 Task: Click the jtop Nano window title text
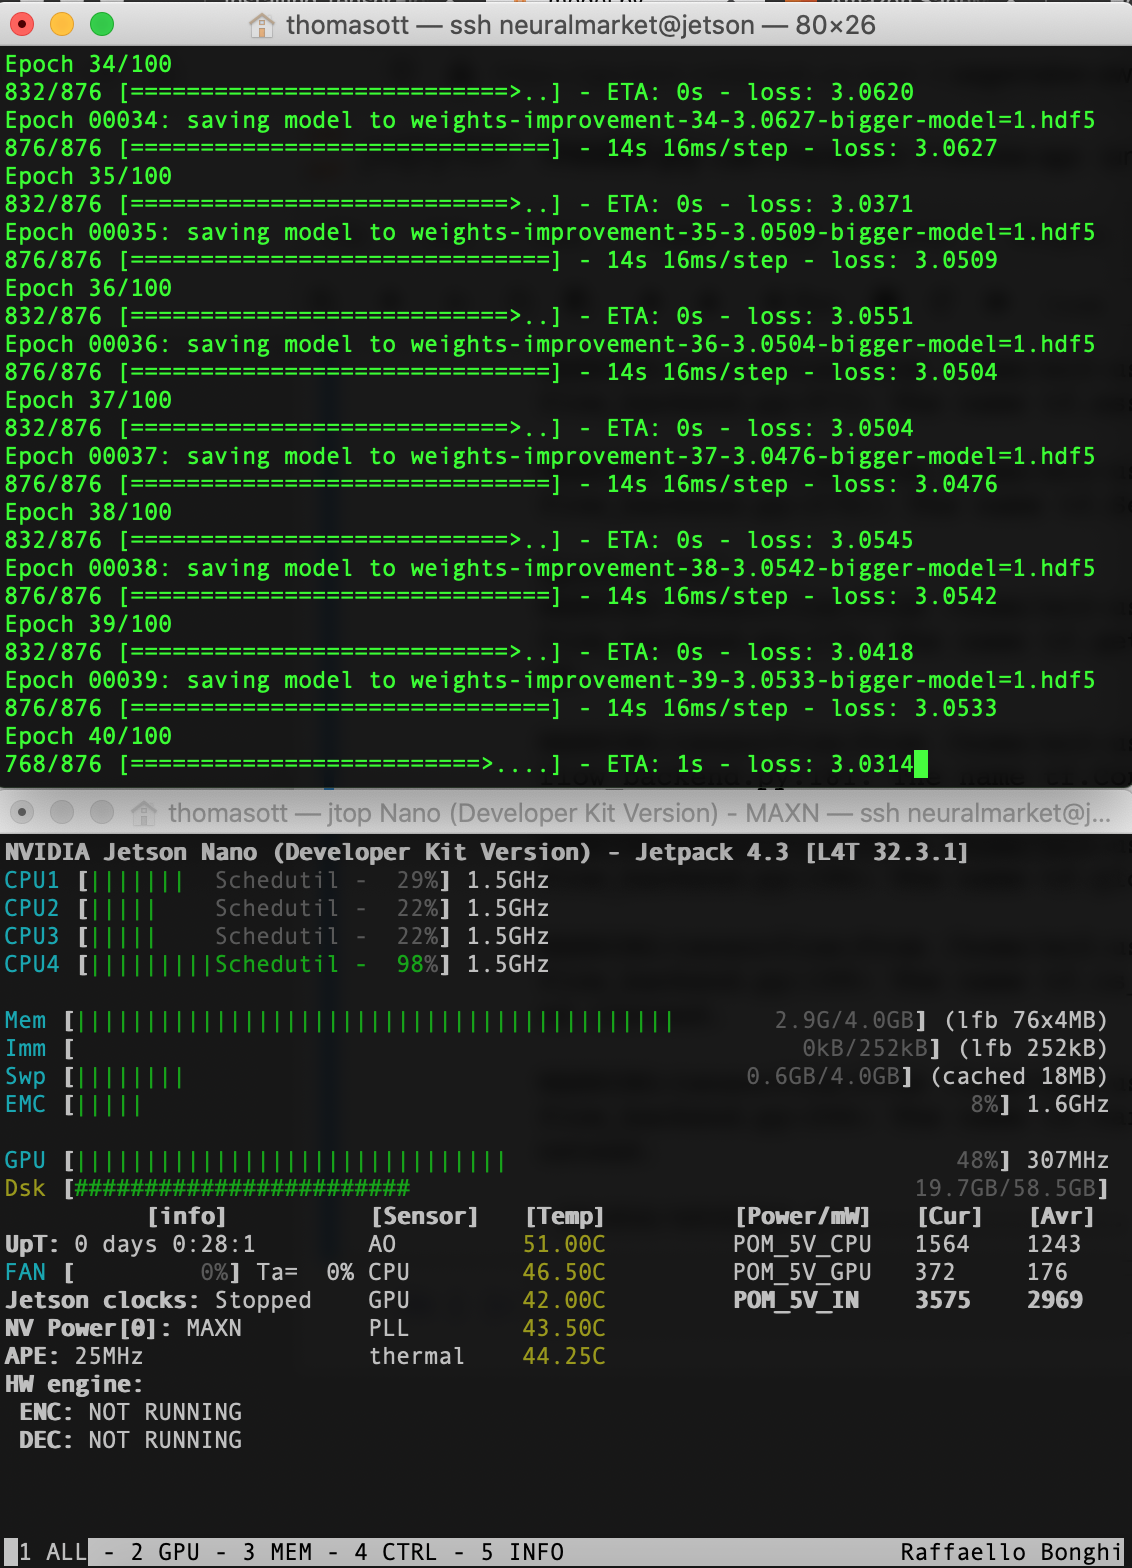[640, 812]
